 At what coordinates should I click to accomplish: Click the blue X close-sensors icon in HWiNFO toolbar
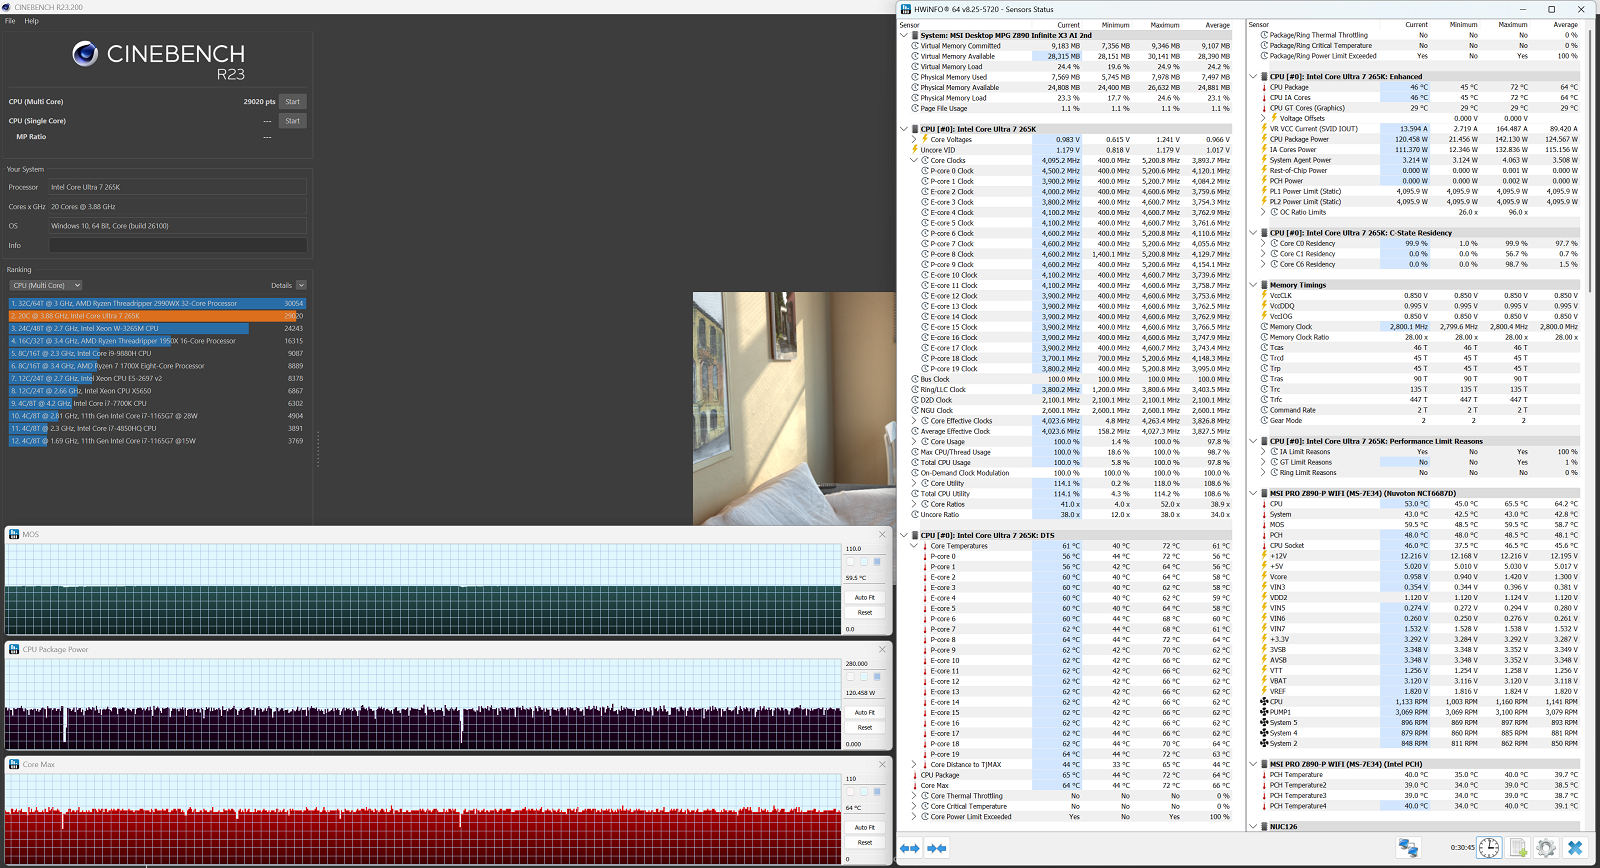(1575, 848)
